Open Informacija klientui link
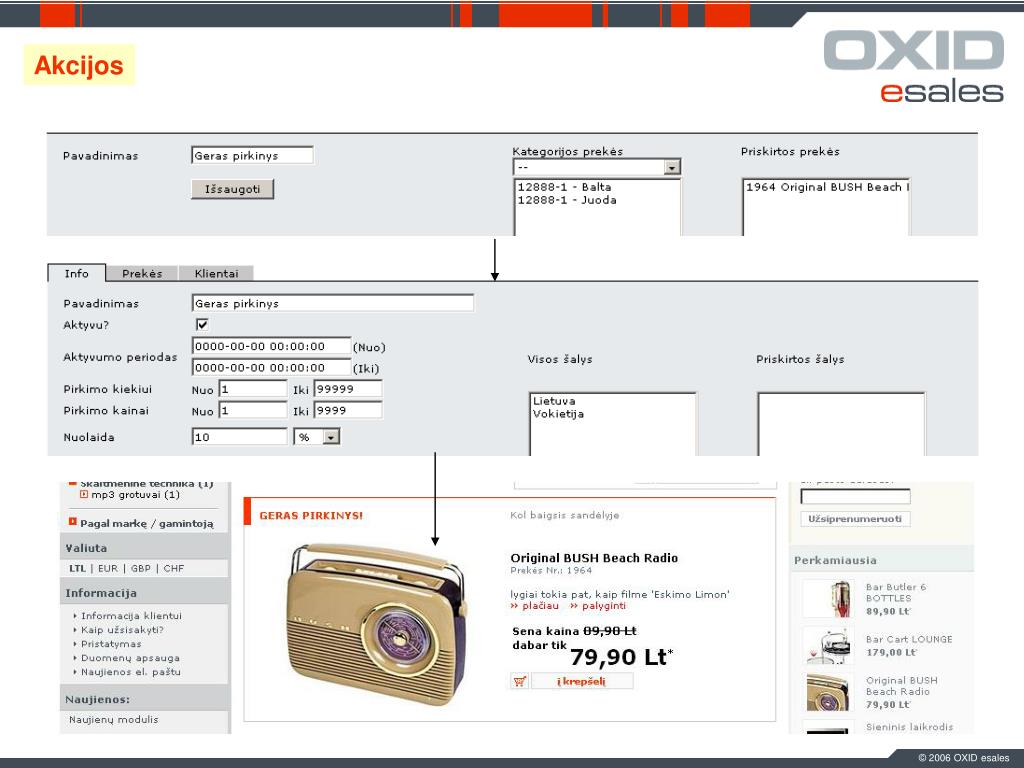 coord(131,615)
